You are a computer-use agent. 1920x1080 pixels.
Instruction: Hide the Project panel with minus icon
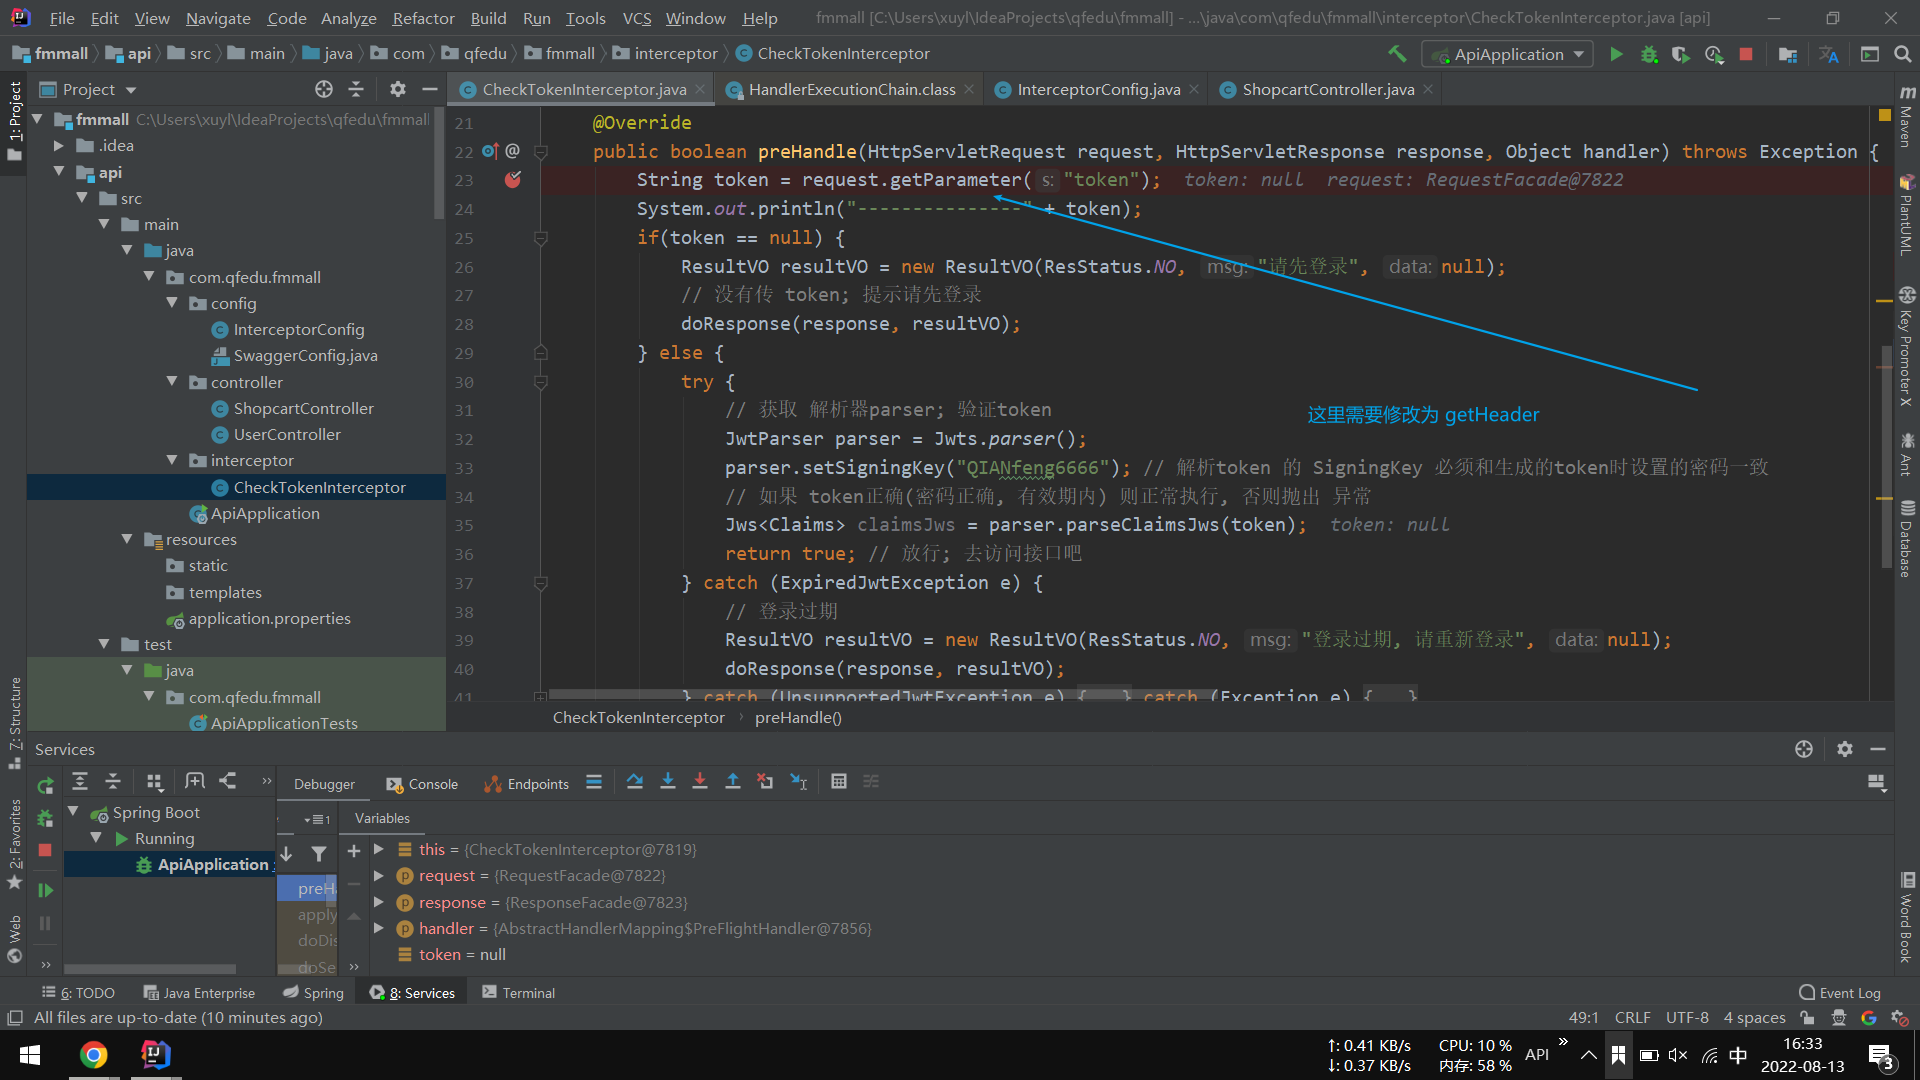click(430, 90)
